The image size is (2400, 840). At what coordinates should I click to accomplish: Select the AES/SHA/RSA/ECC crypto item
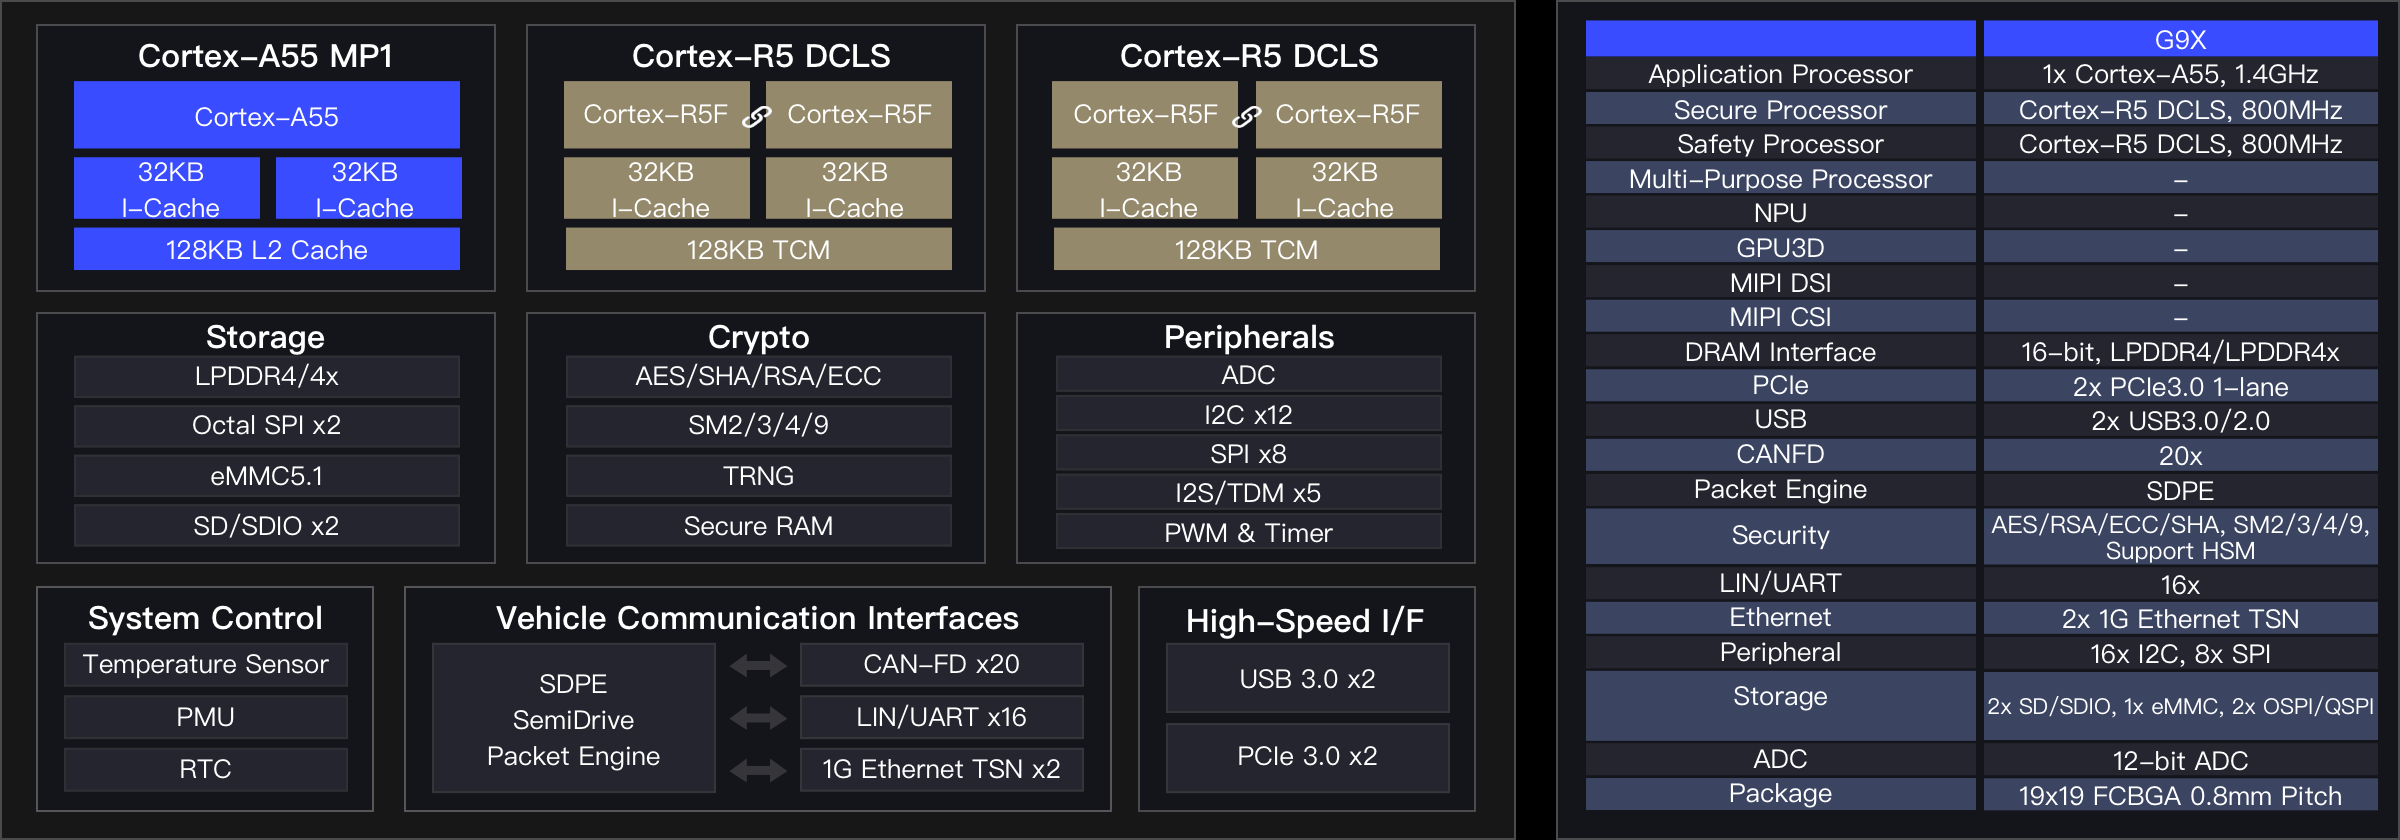click(758, 376)
